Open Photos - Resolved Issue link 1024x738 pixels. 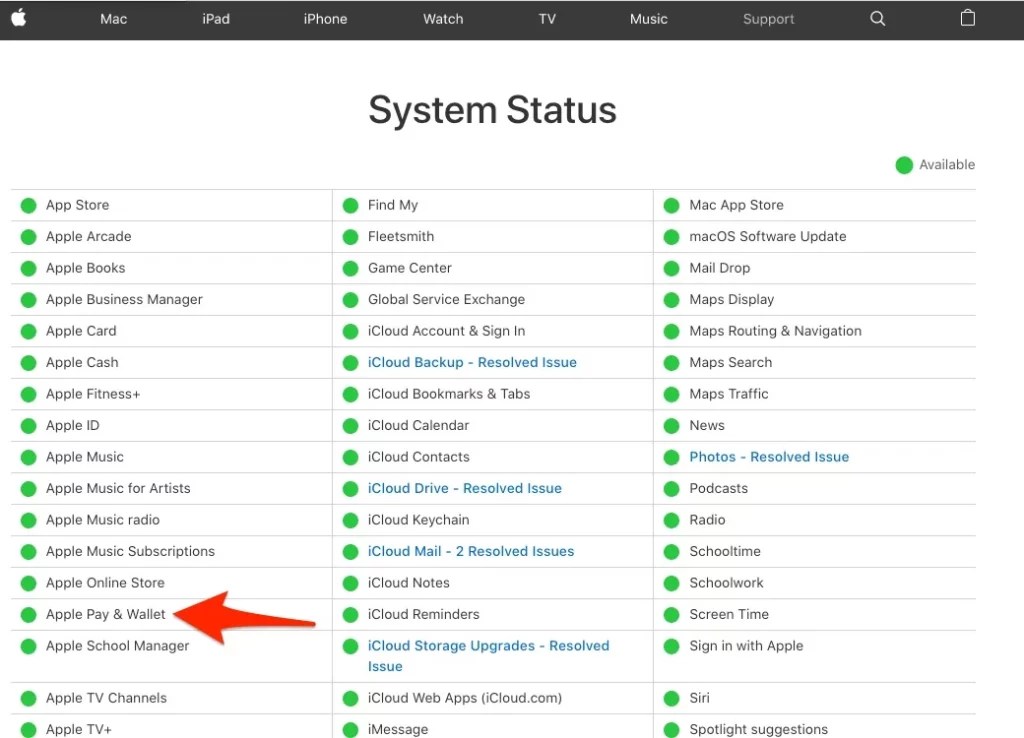(x=769, y=457)
